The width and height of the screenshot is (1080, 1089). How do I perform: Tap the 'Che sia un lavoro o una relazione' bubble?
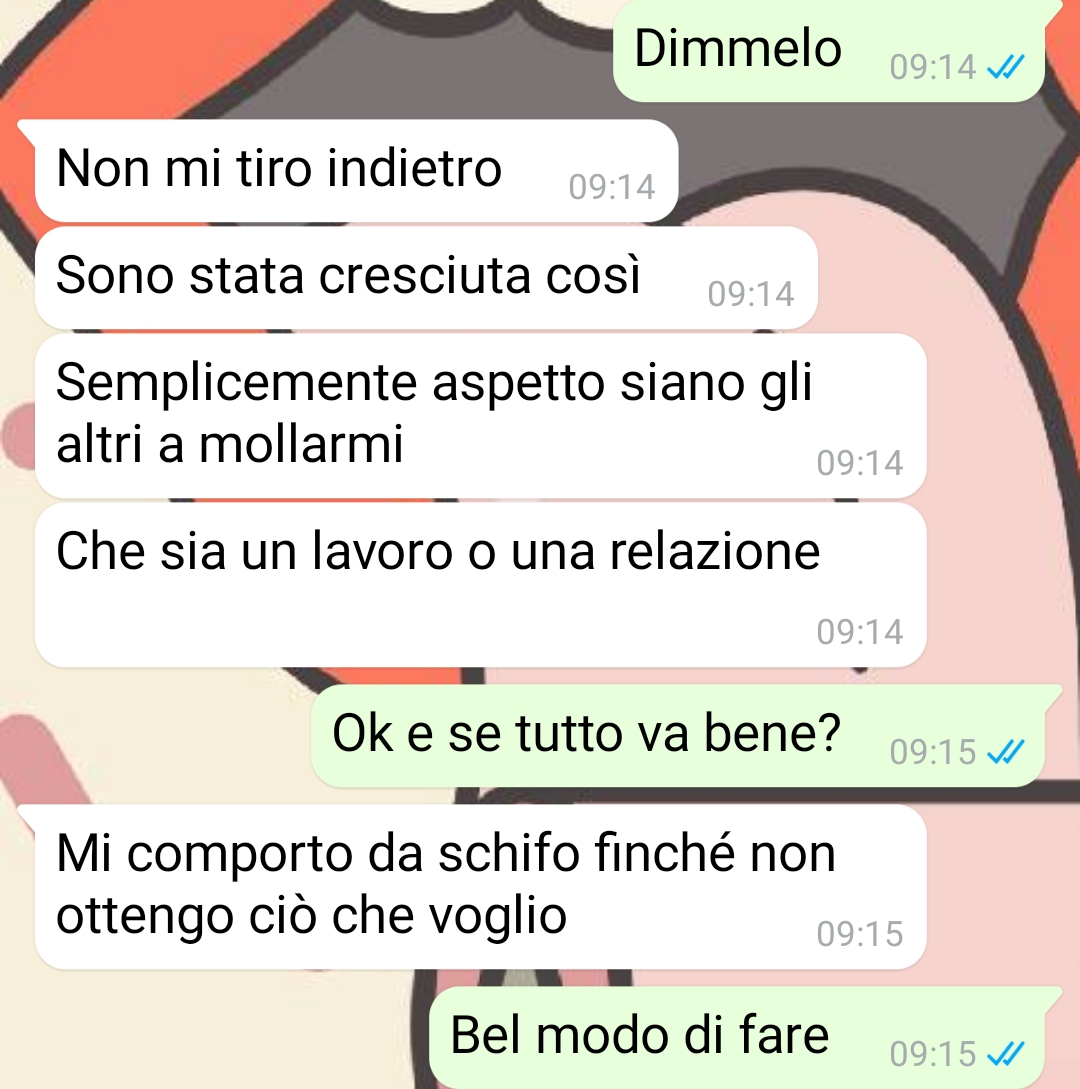[481, 585]
